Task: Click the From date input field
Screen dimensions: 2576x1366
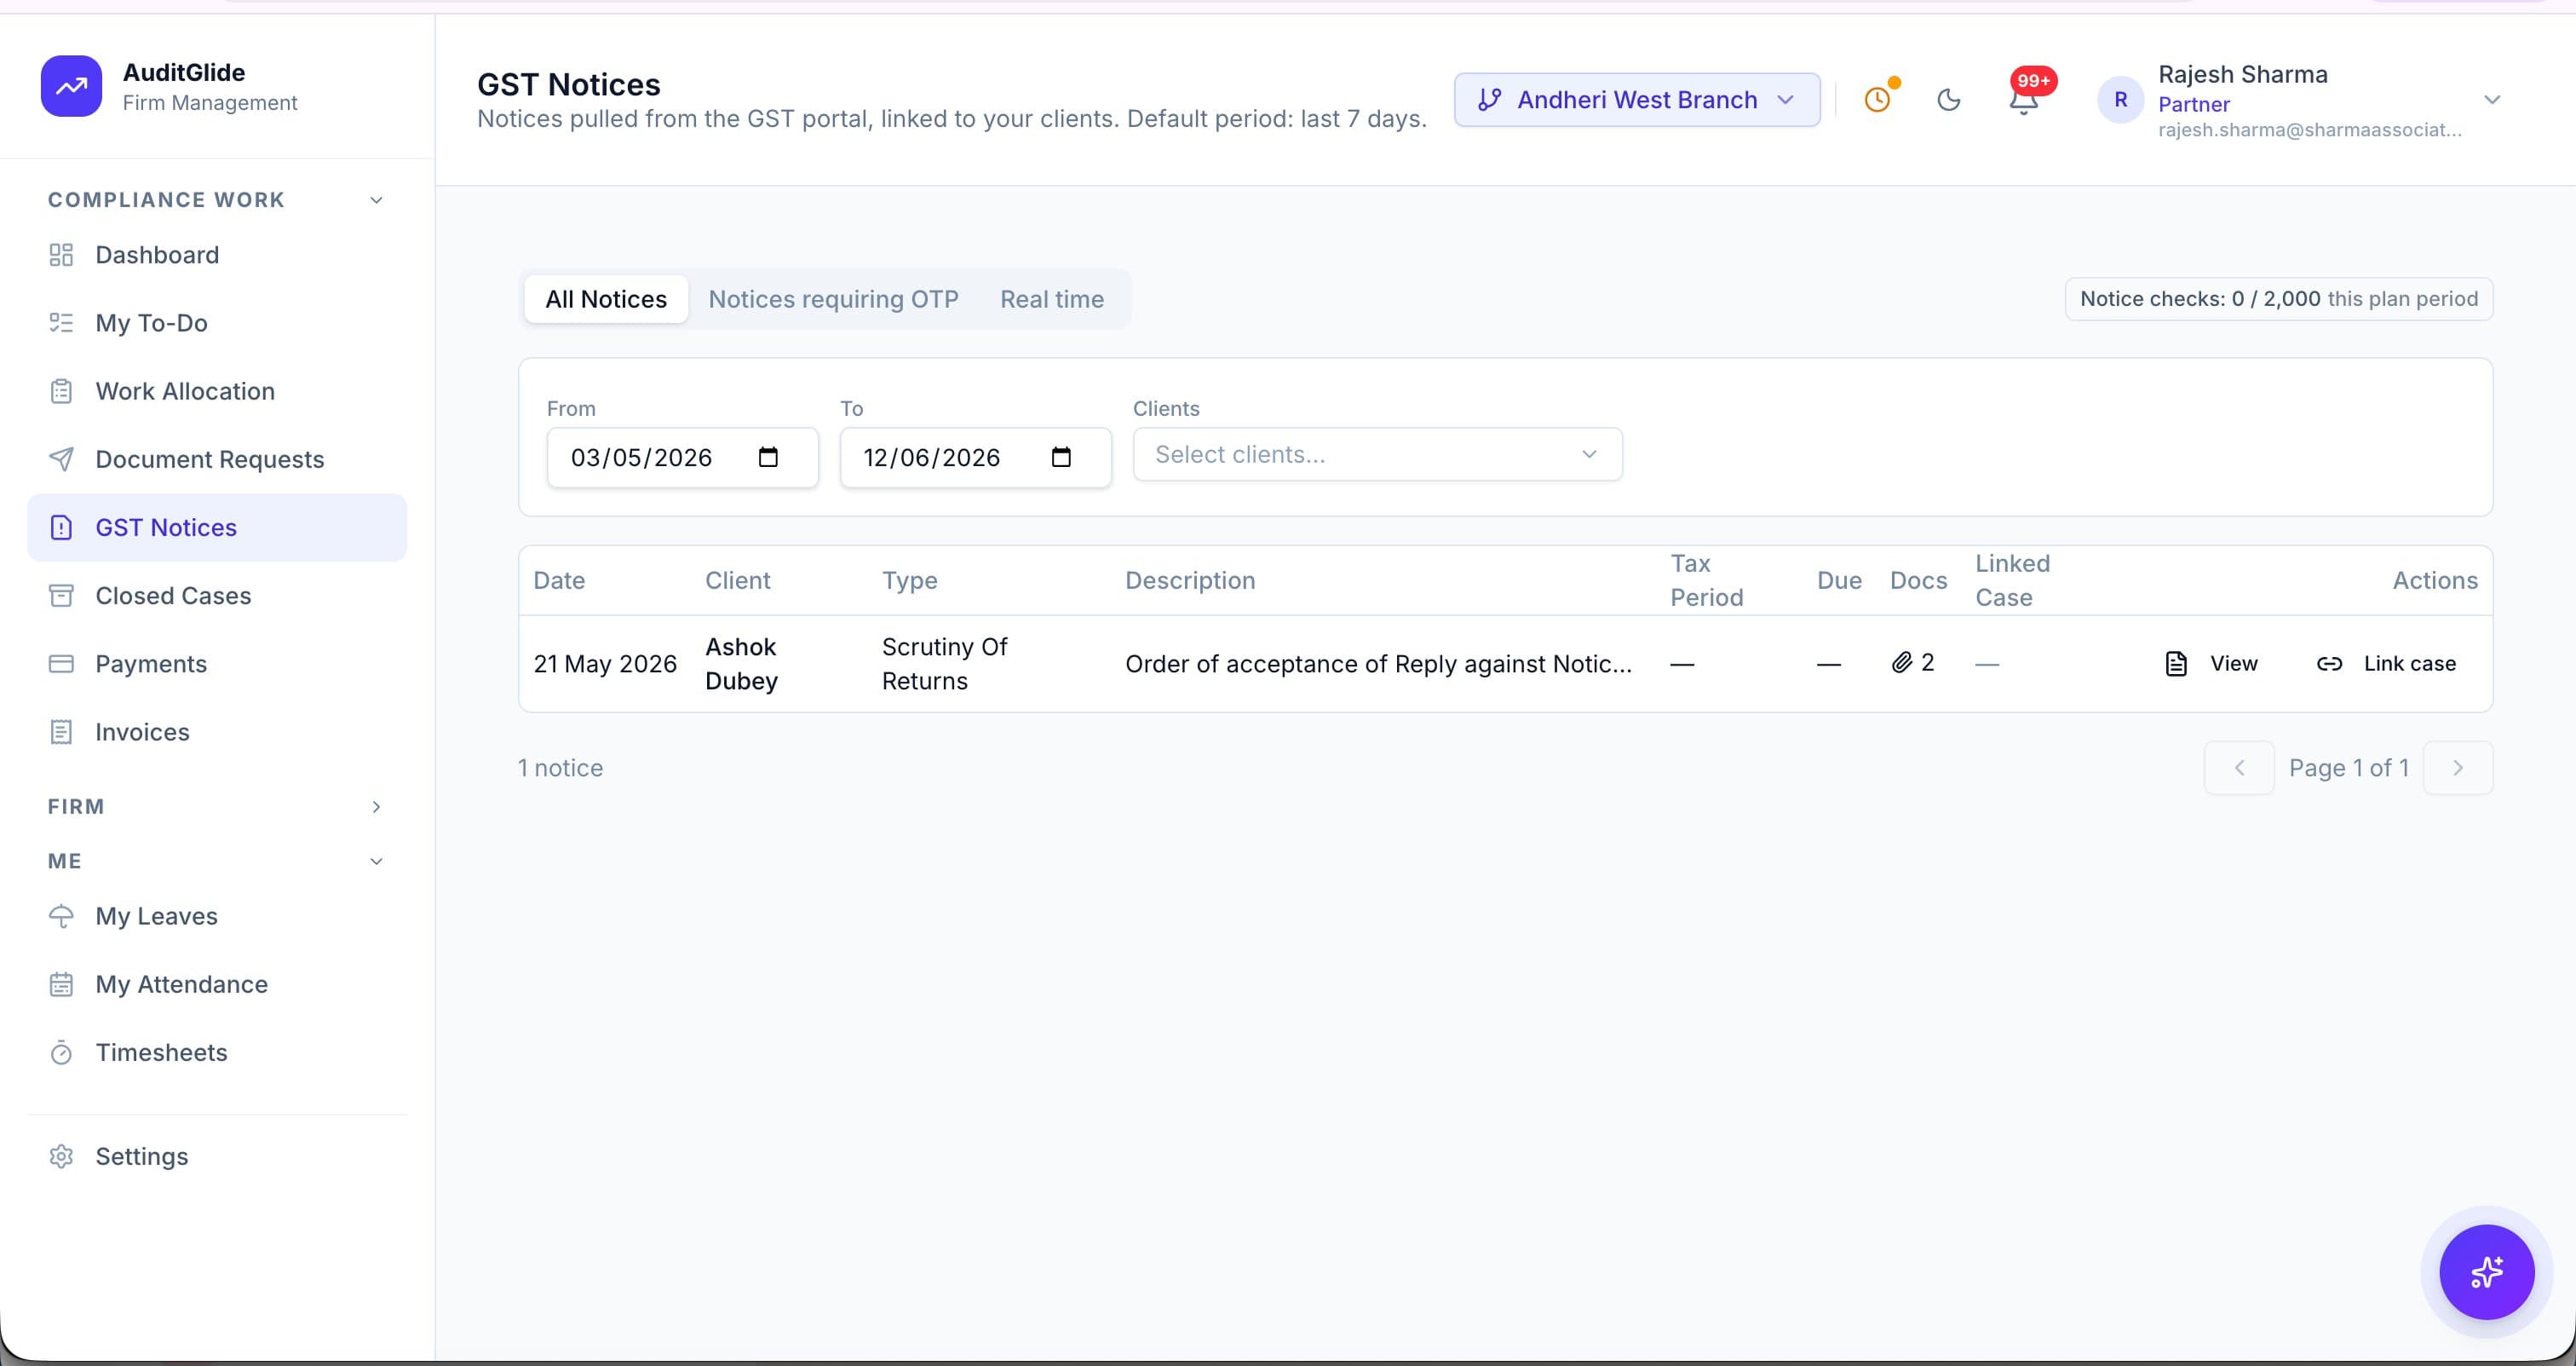Action: coord(682,457)
